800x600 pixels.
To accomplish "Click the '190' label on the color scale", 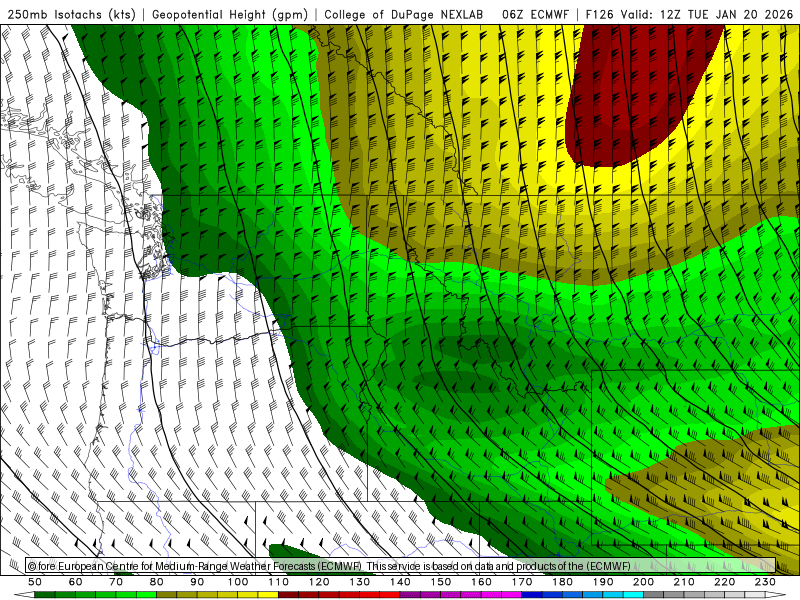I will point(603,582).
